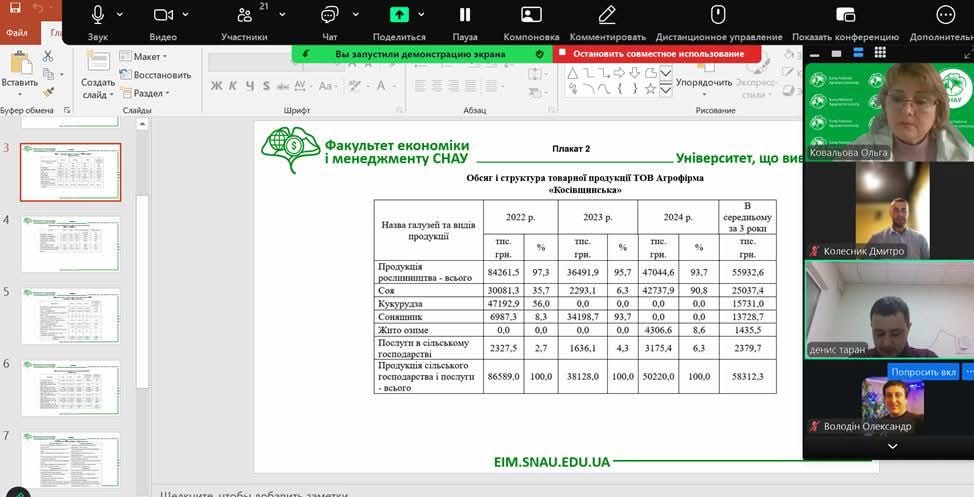Click the Zoom microphone icon (Звук)
974x497 pixels.
pos(98,15)
